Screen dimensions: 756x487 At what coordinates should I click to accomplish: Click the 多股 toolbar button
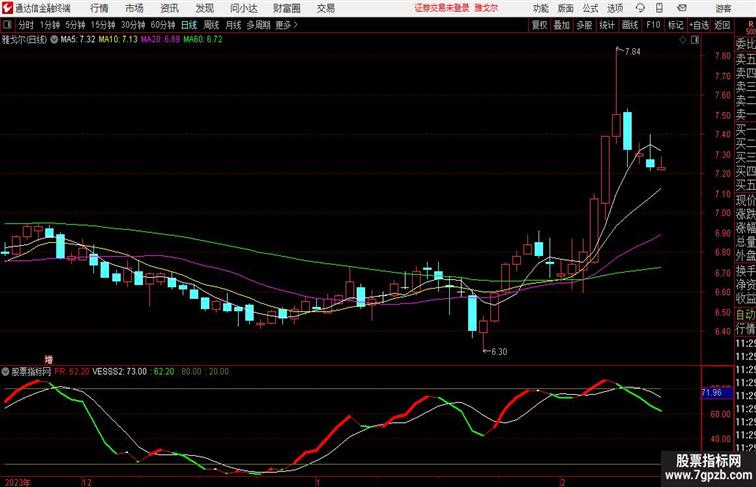[x=584, y=25]
